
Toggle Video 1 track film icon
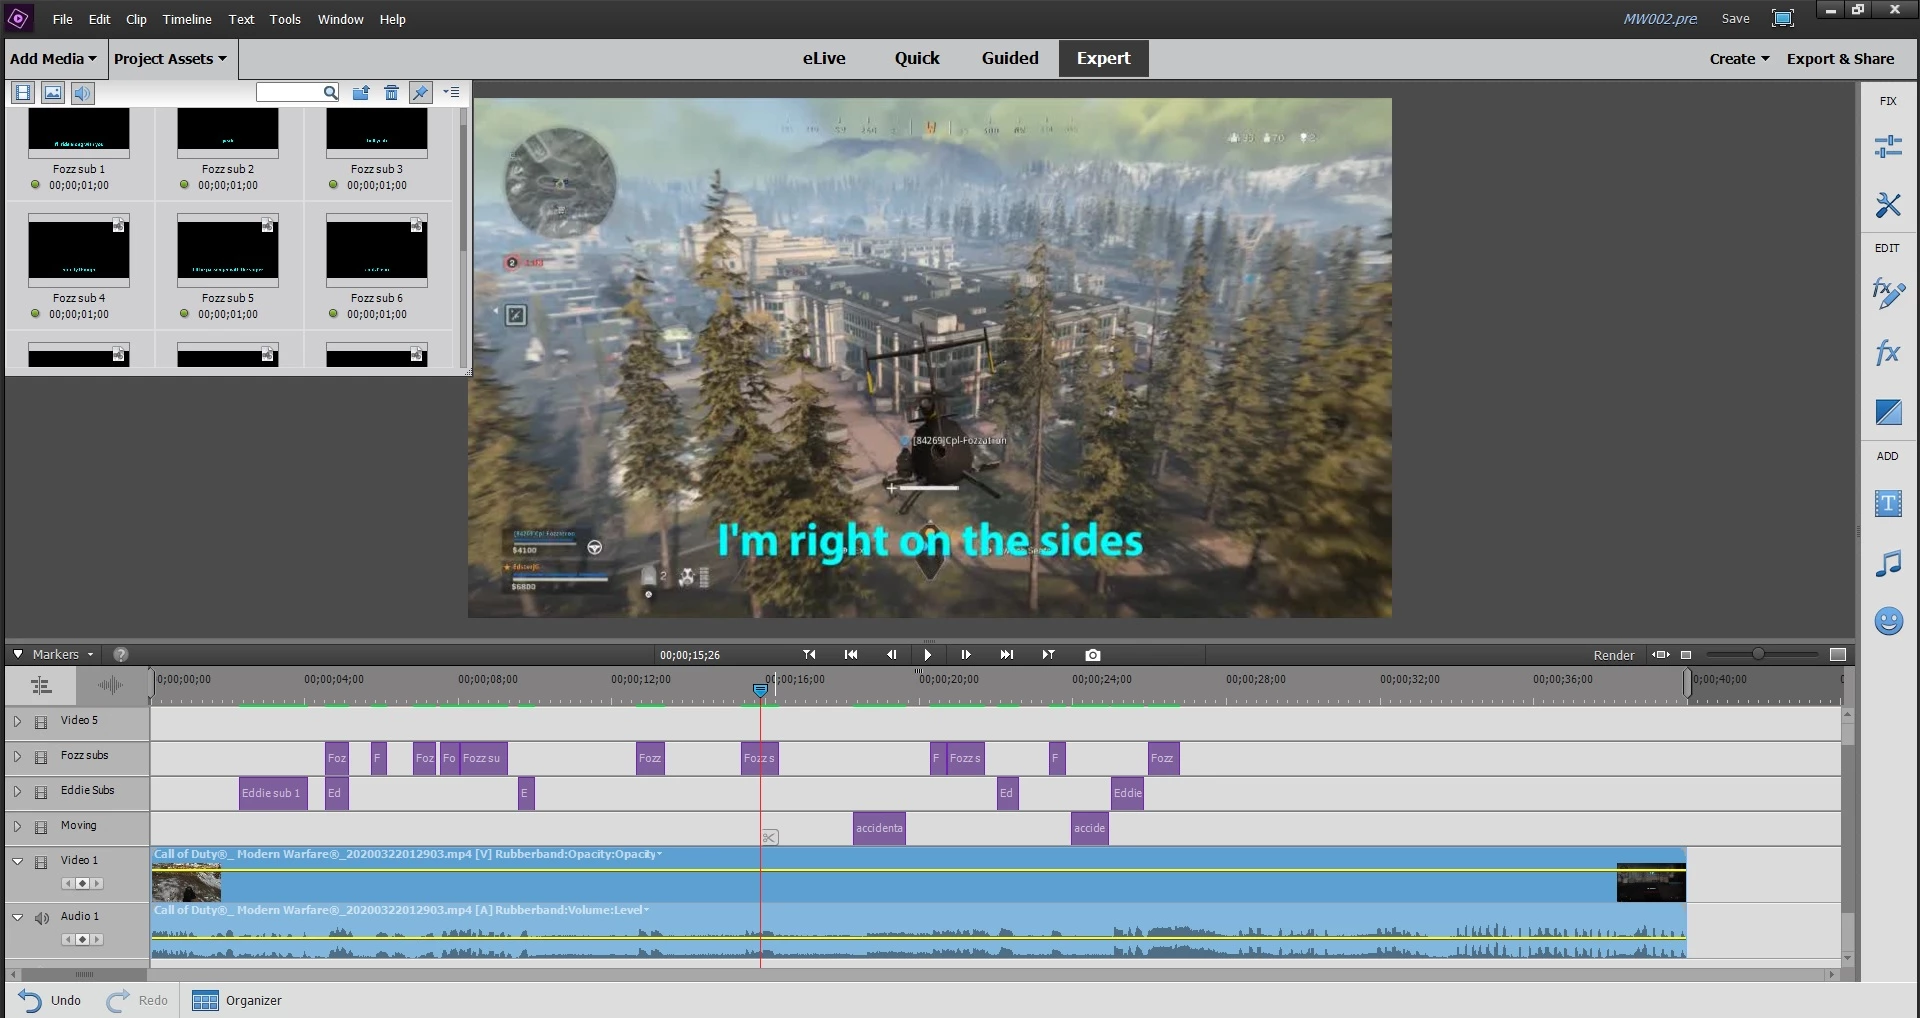(x=41, y=862)
